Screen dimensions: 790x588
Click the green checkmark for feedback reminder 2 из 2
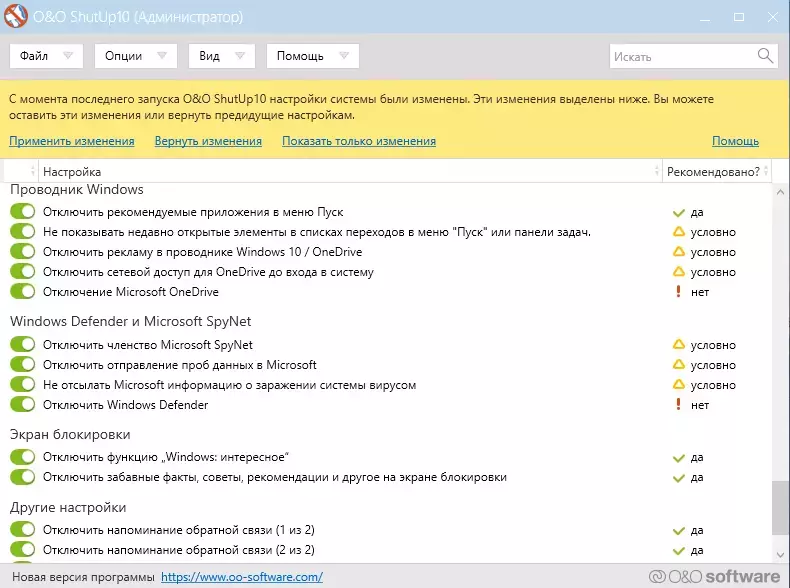click(679, 551)
